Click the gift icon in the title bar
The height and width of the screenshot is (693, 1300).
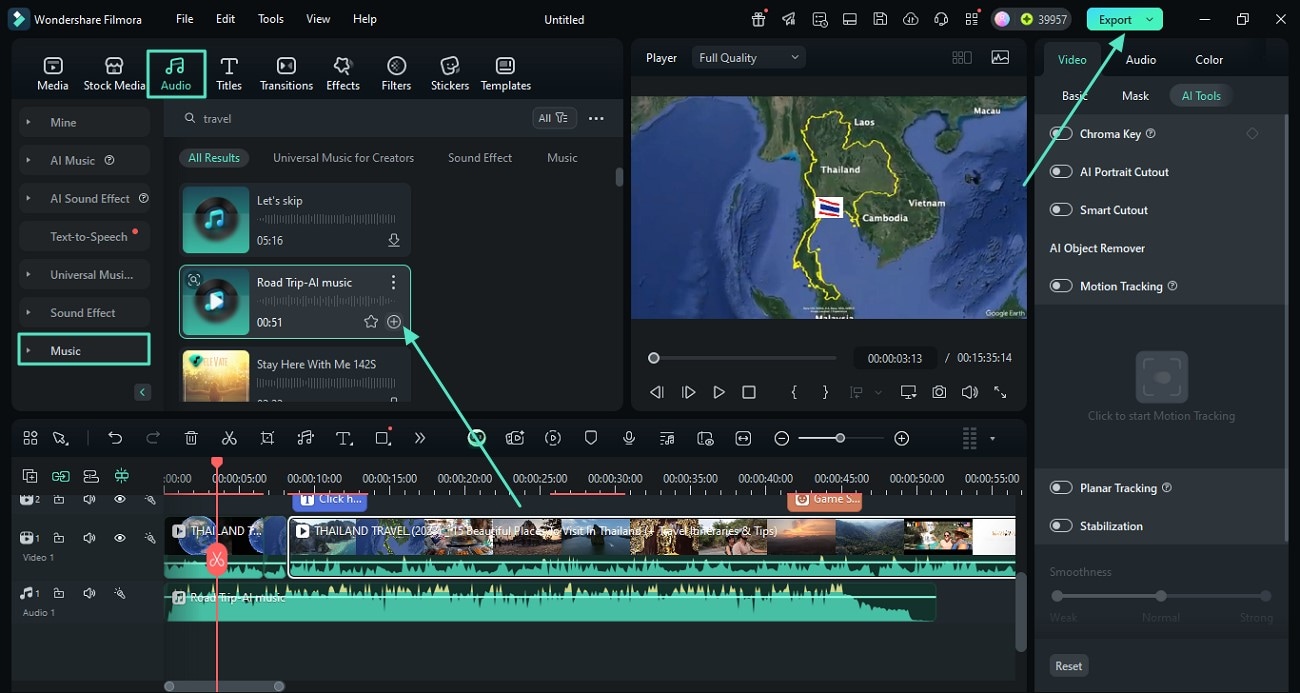[x=759, y=19]
